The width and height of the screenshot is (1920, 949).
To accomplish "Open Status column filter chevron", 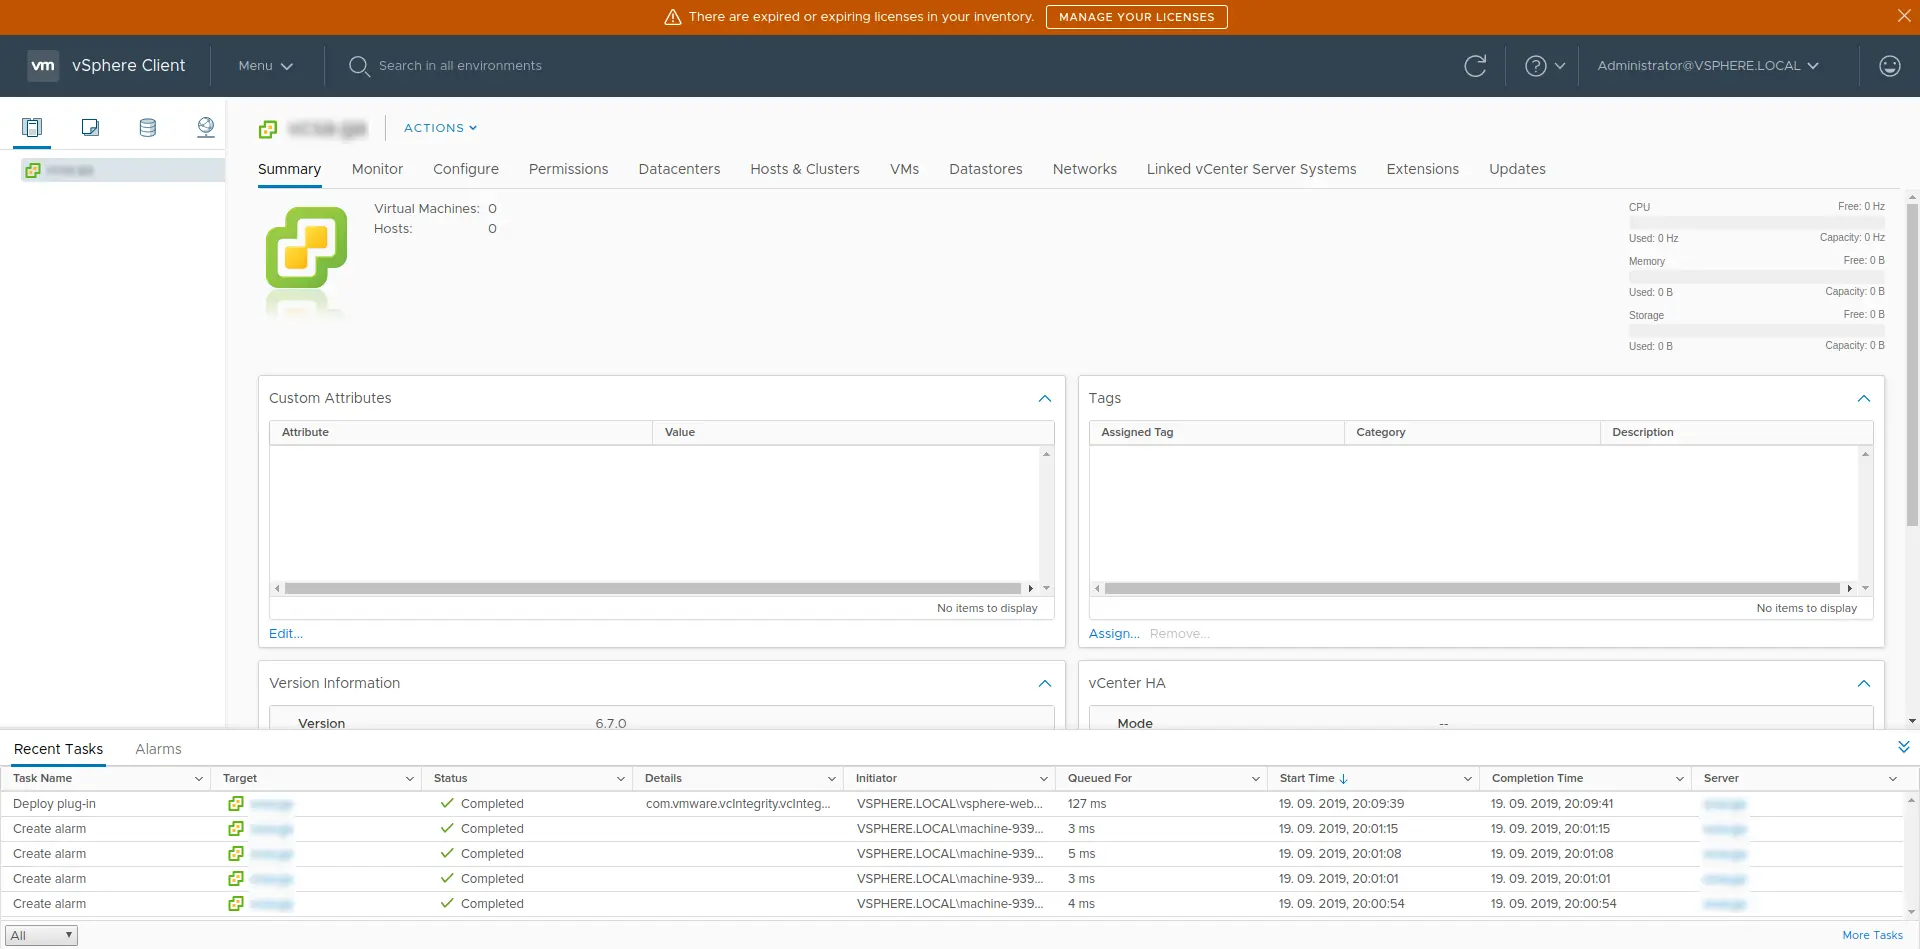I will [620, 779].
